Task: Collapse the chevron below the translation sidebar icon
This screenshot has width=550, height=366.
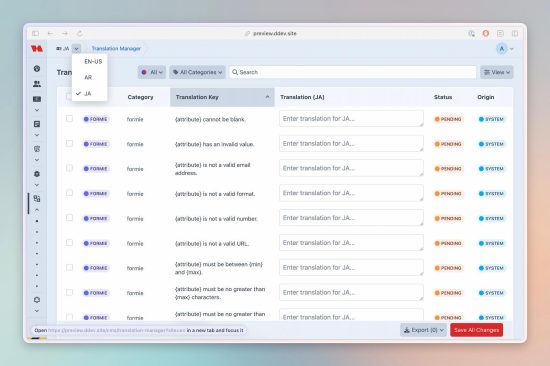Action: coord(36,210)
